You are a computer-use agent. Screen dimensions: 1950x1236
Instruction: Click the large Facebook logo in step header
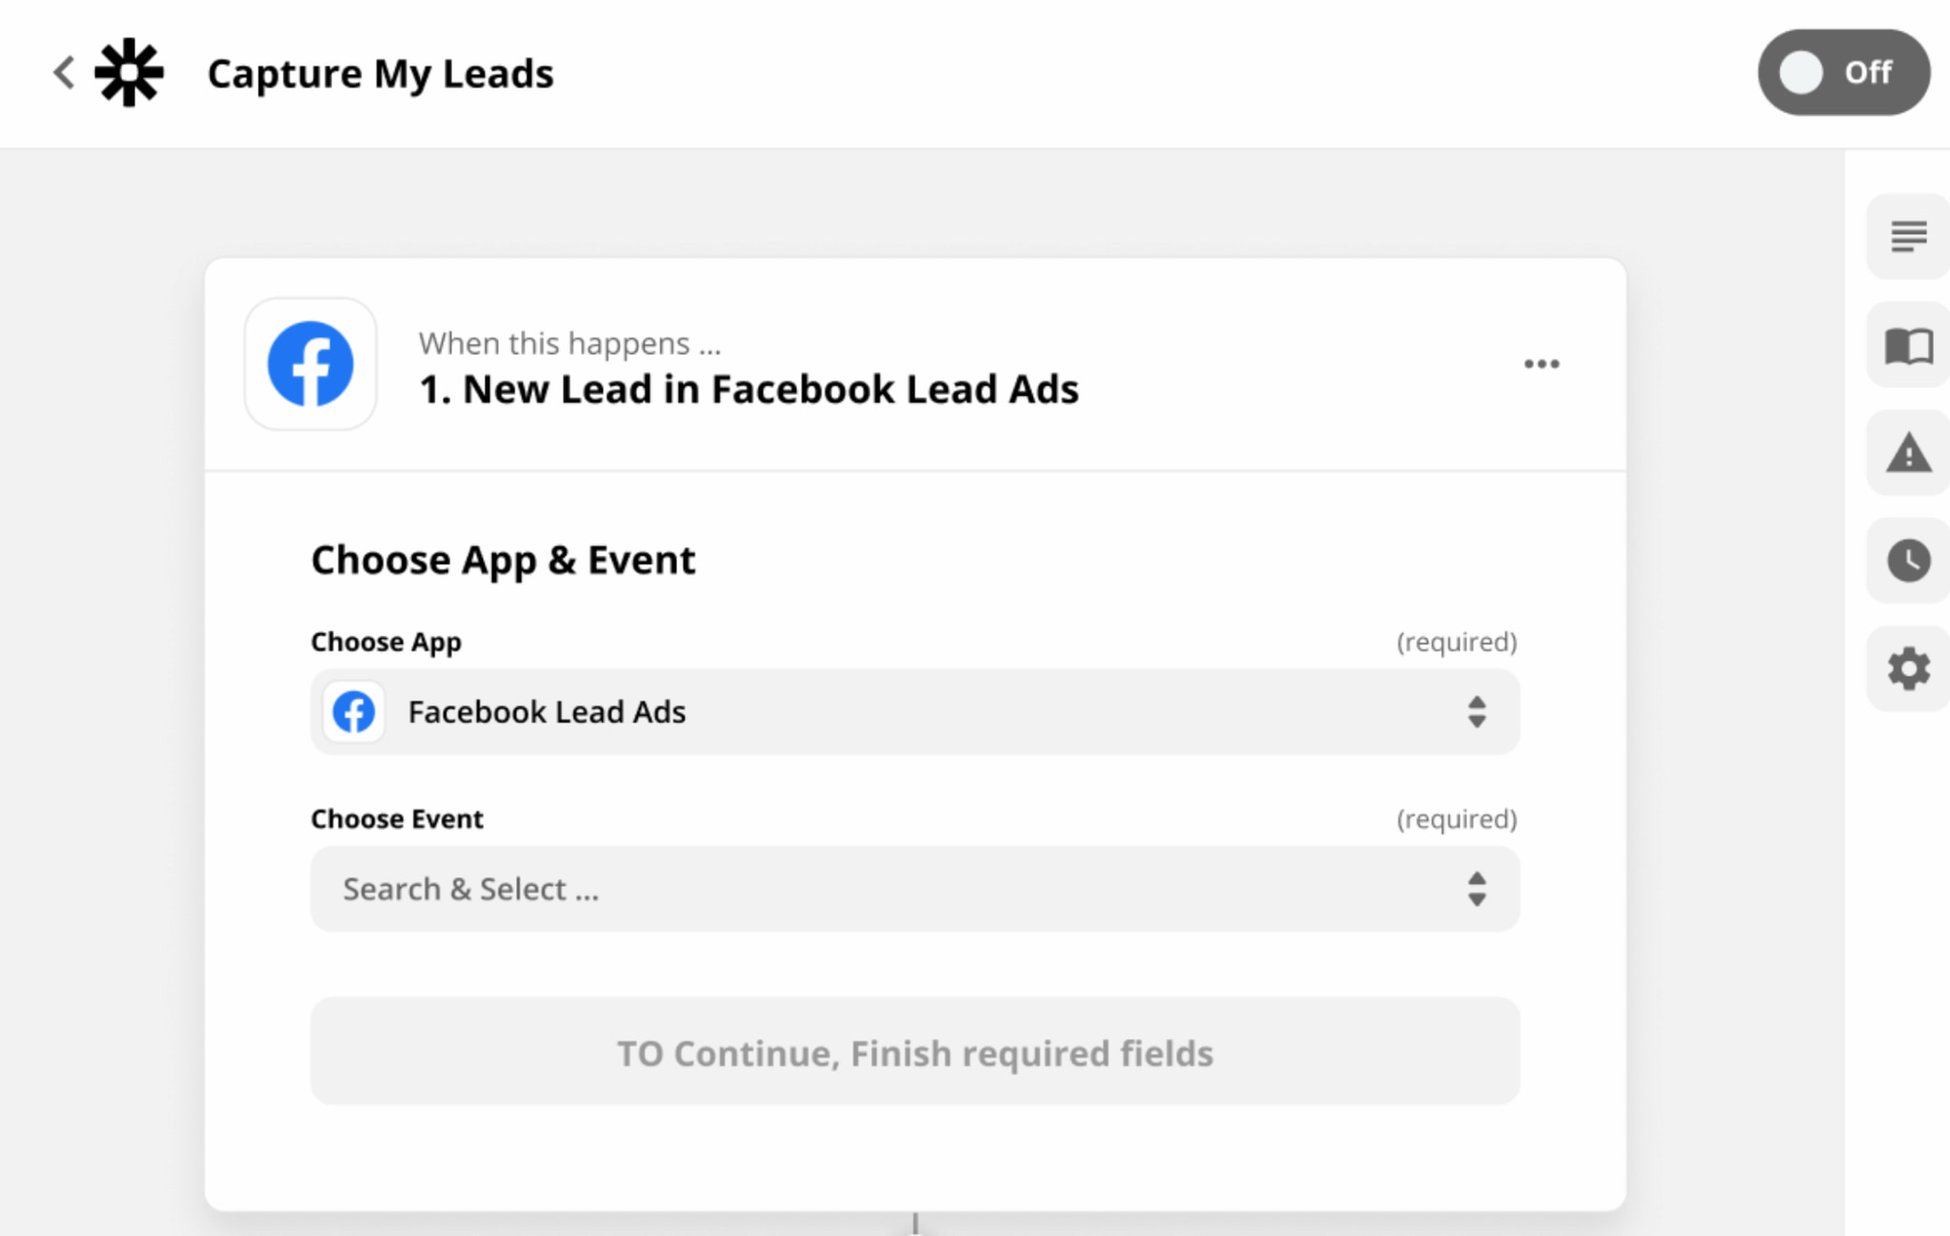(310, 364)
